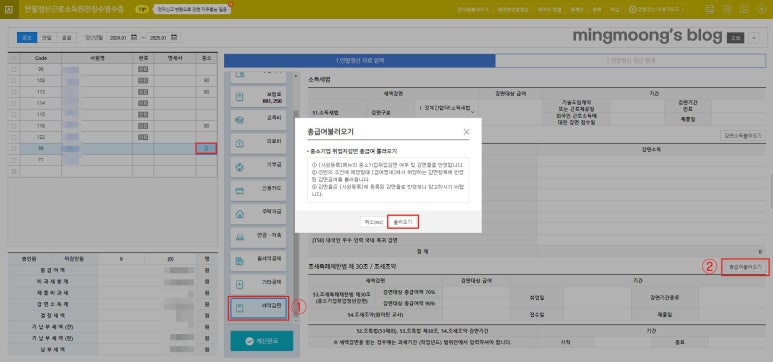The image size is (773, 362).
Task: Click the 사원명 column header
Action: pyautogui.click(x=98, y=58)
